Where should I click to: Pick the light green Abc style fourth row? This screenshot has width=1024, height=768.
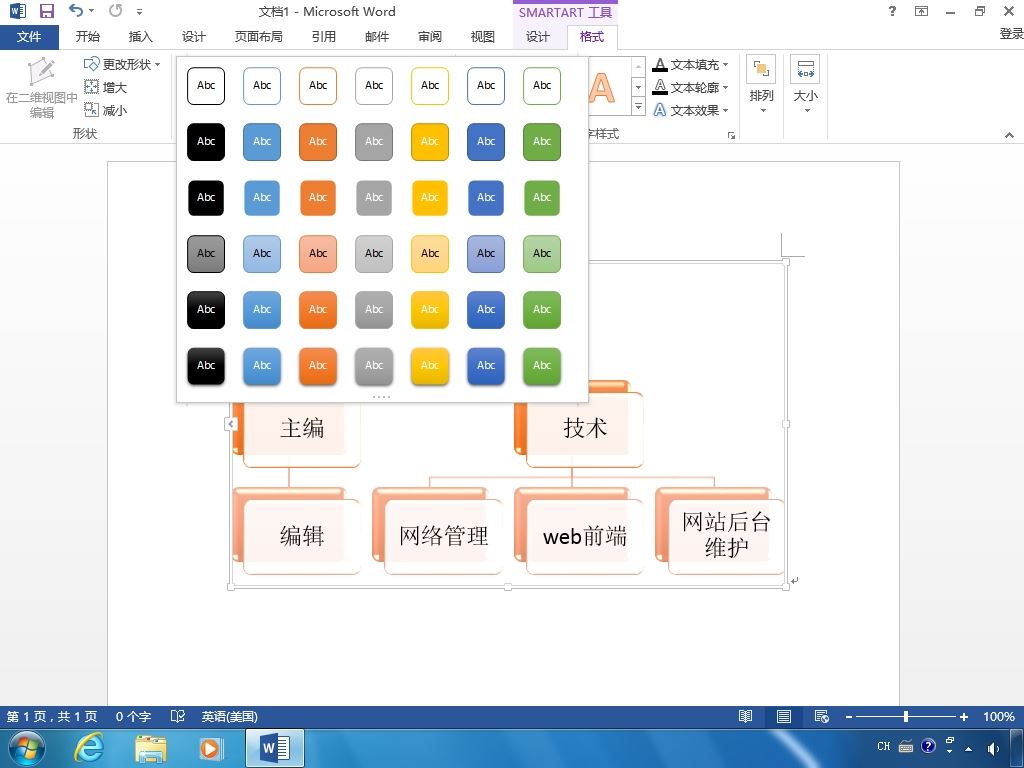pyautogui.click(x=542, y=253)
